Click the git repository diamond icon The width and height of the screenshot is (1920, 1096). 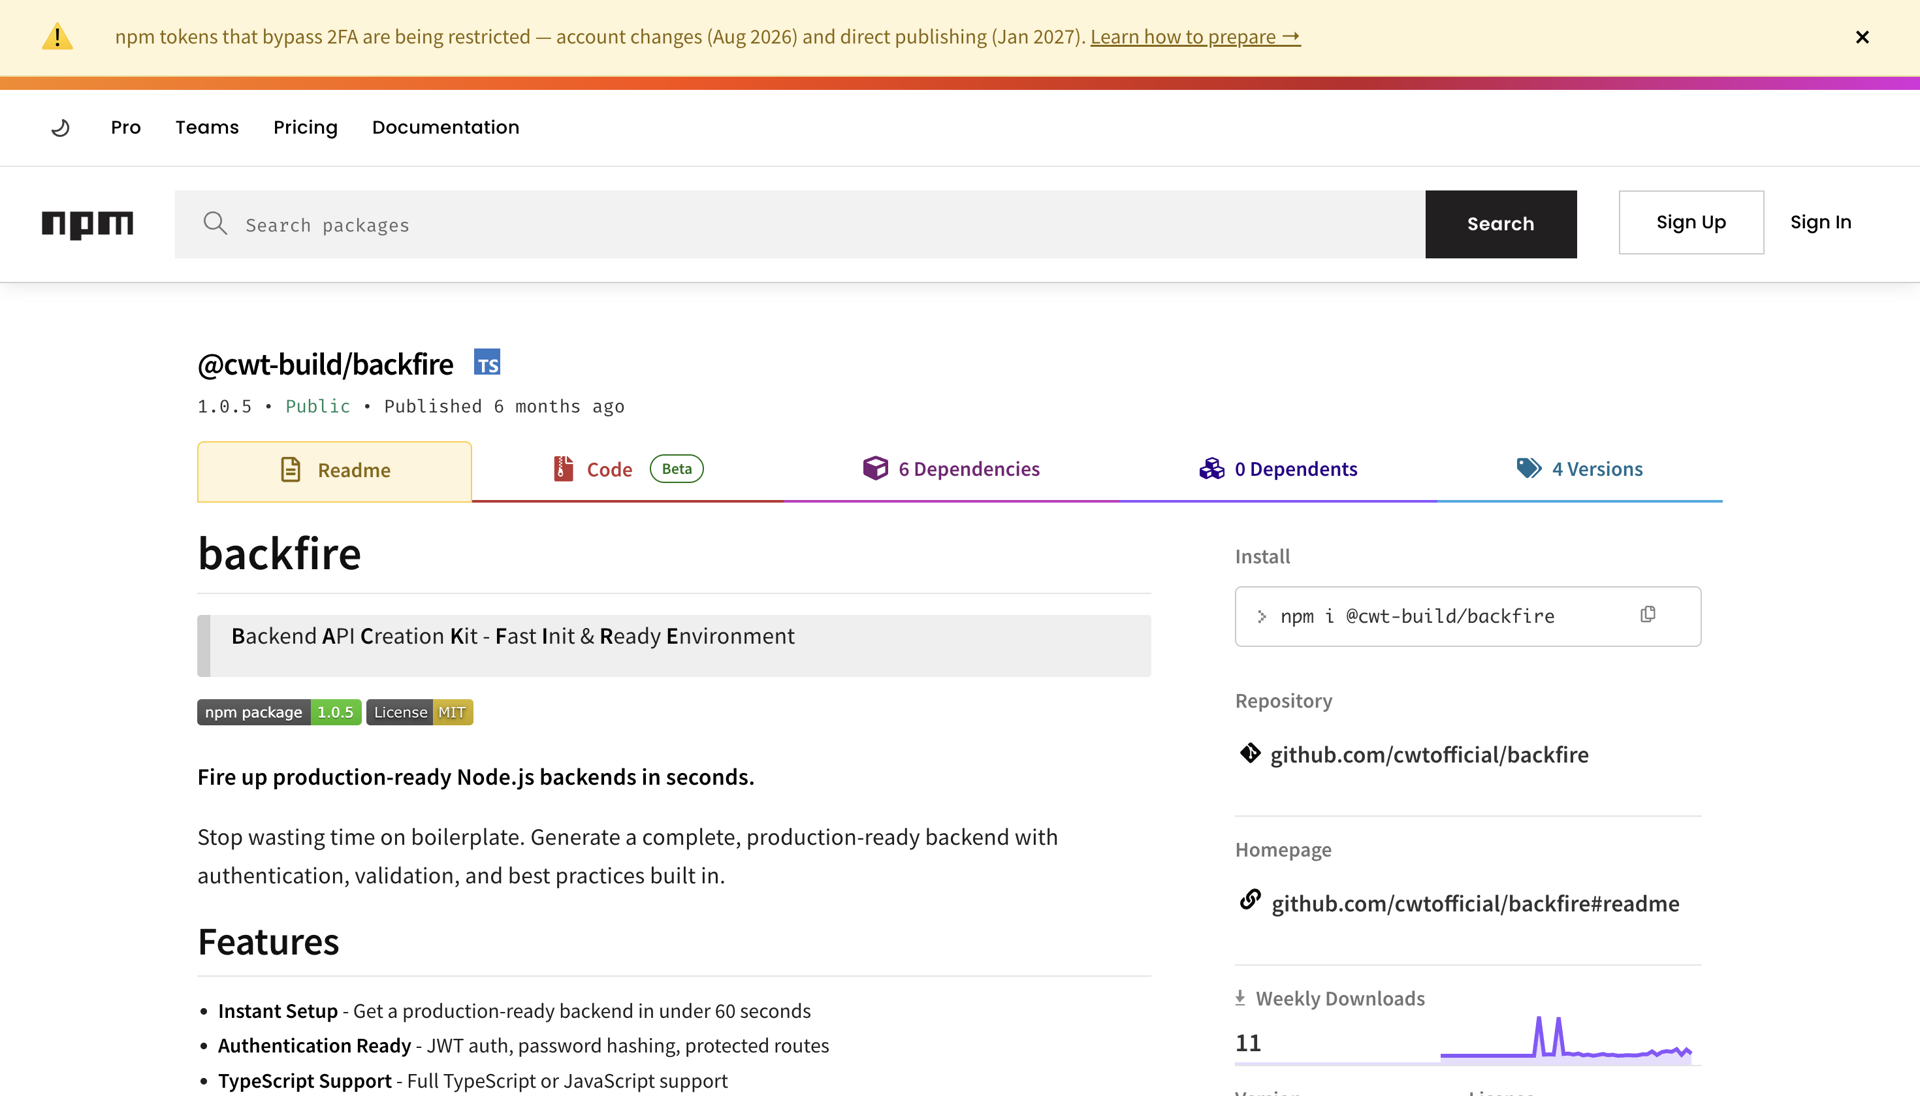point(1250,753)
